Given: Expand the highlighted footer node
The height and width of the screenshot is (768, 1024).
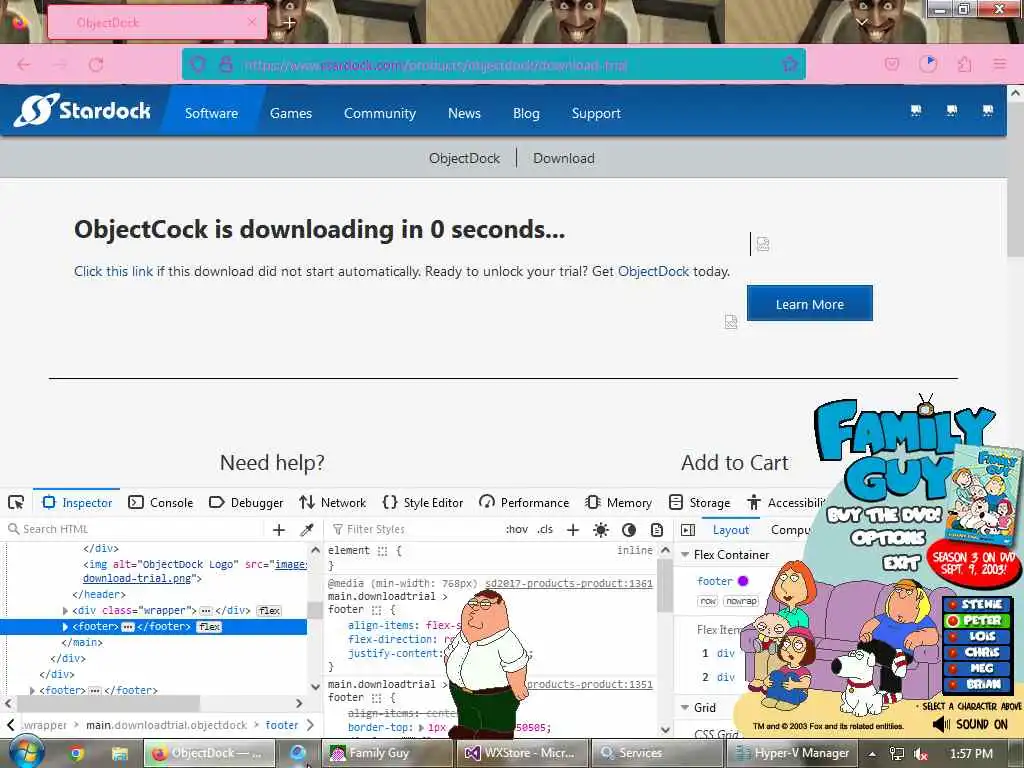Looking at the screenshot, I should pyautogui.click(x=65, y=626).
